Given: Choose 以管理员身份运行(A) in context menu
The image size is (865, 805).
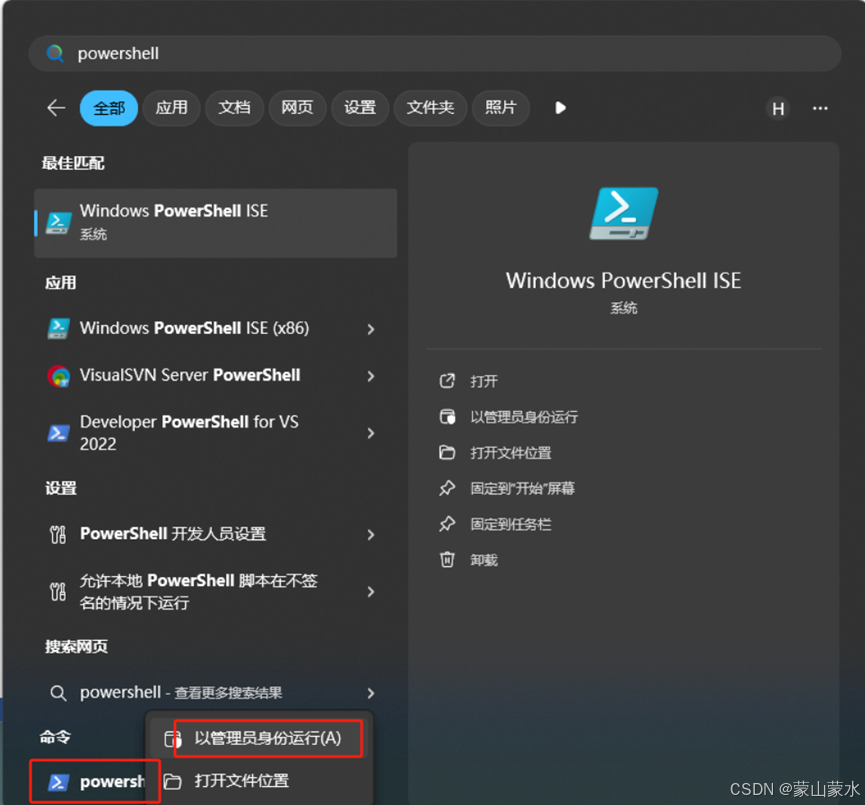Looking at the screenshot, I should pyautogui.click(x=259, y=738).
